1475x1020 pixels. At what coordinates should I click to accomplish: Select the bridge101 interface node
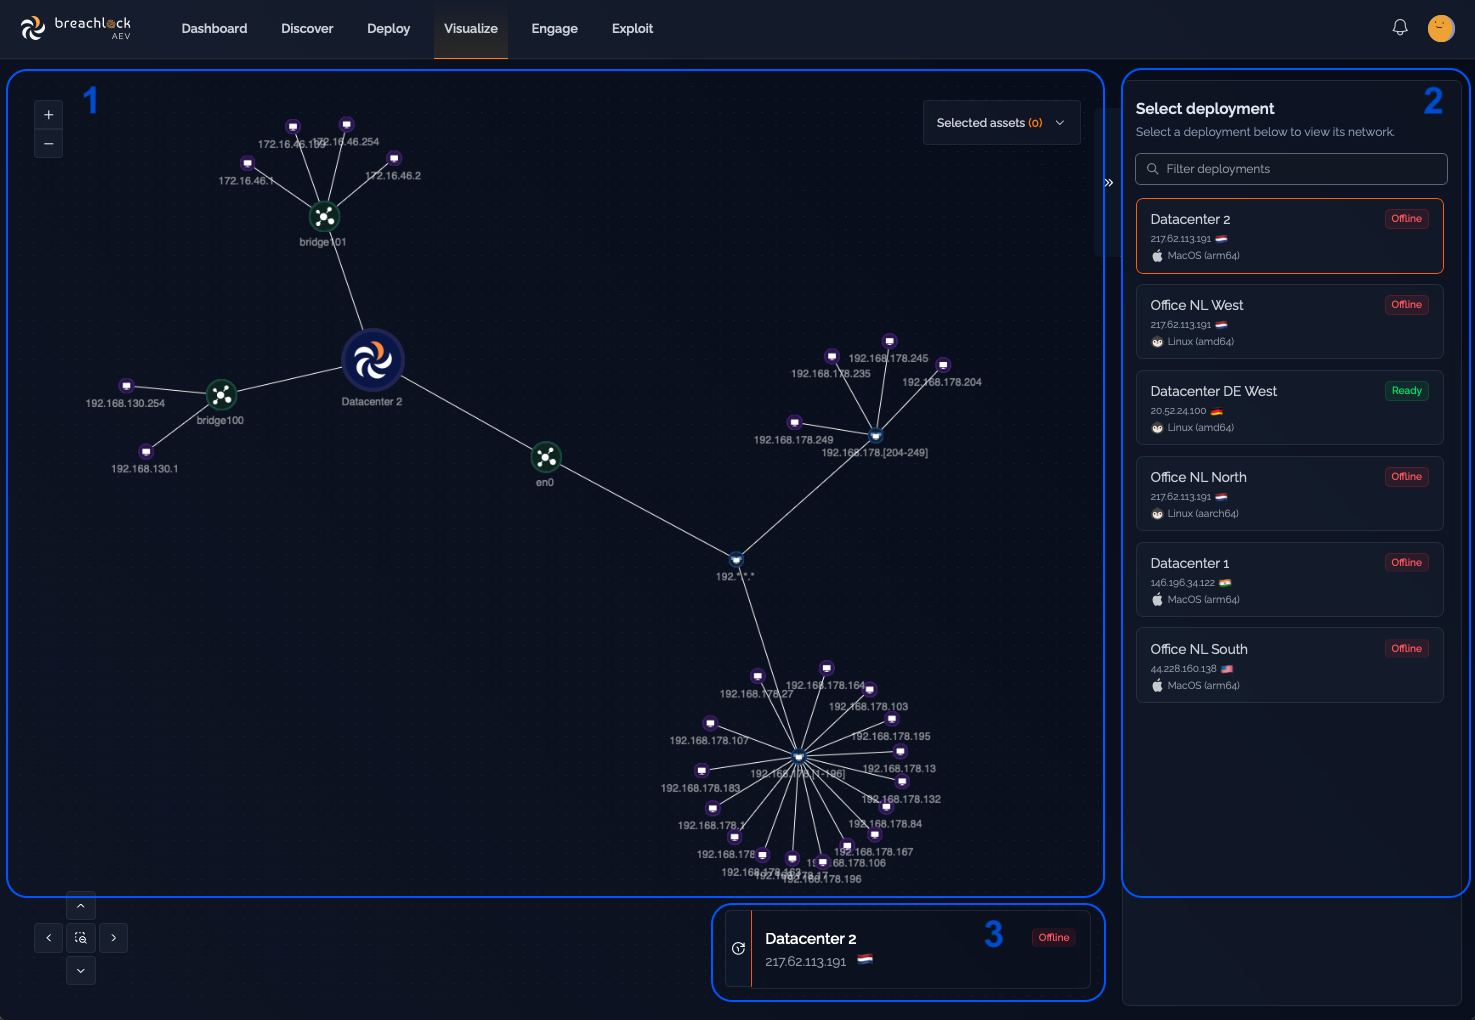324,217
